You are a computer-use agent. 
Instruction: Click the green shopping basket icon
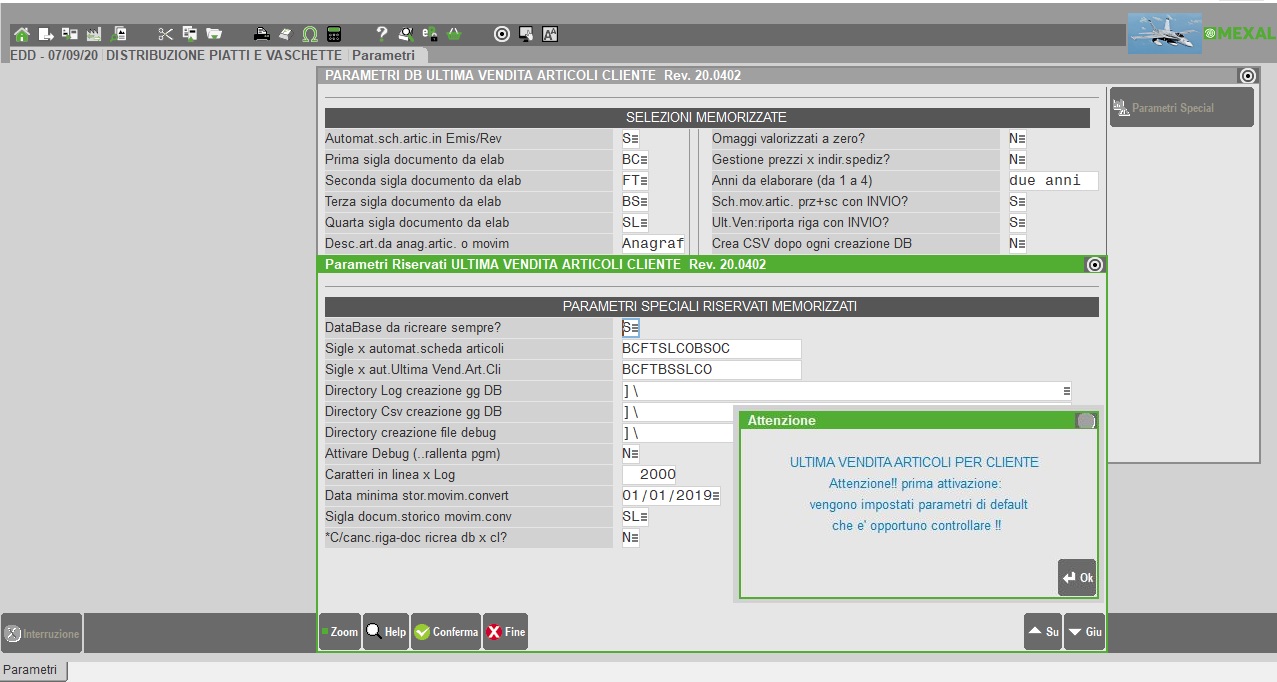(x=454, y=34)
